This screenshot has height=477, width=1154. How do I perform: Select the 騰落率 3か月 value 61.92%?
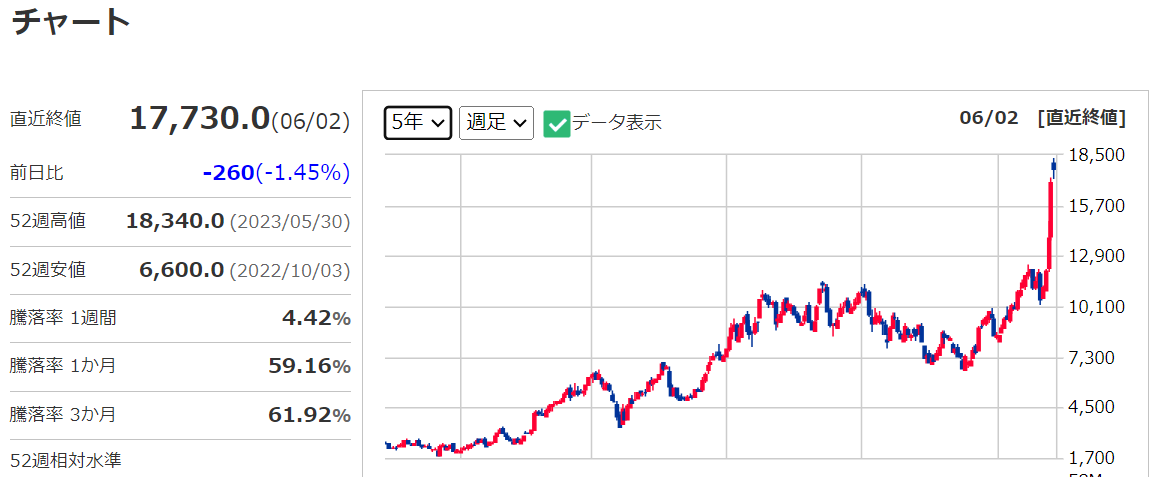tap(309, 414)
